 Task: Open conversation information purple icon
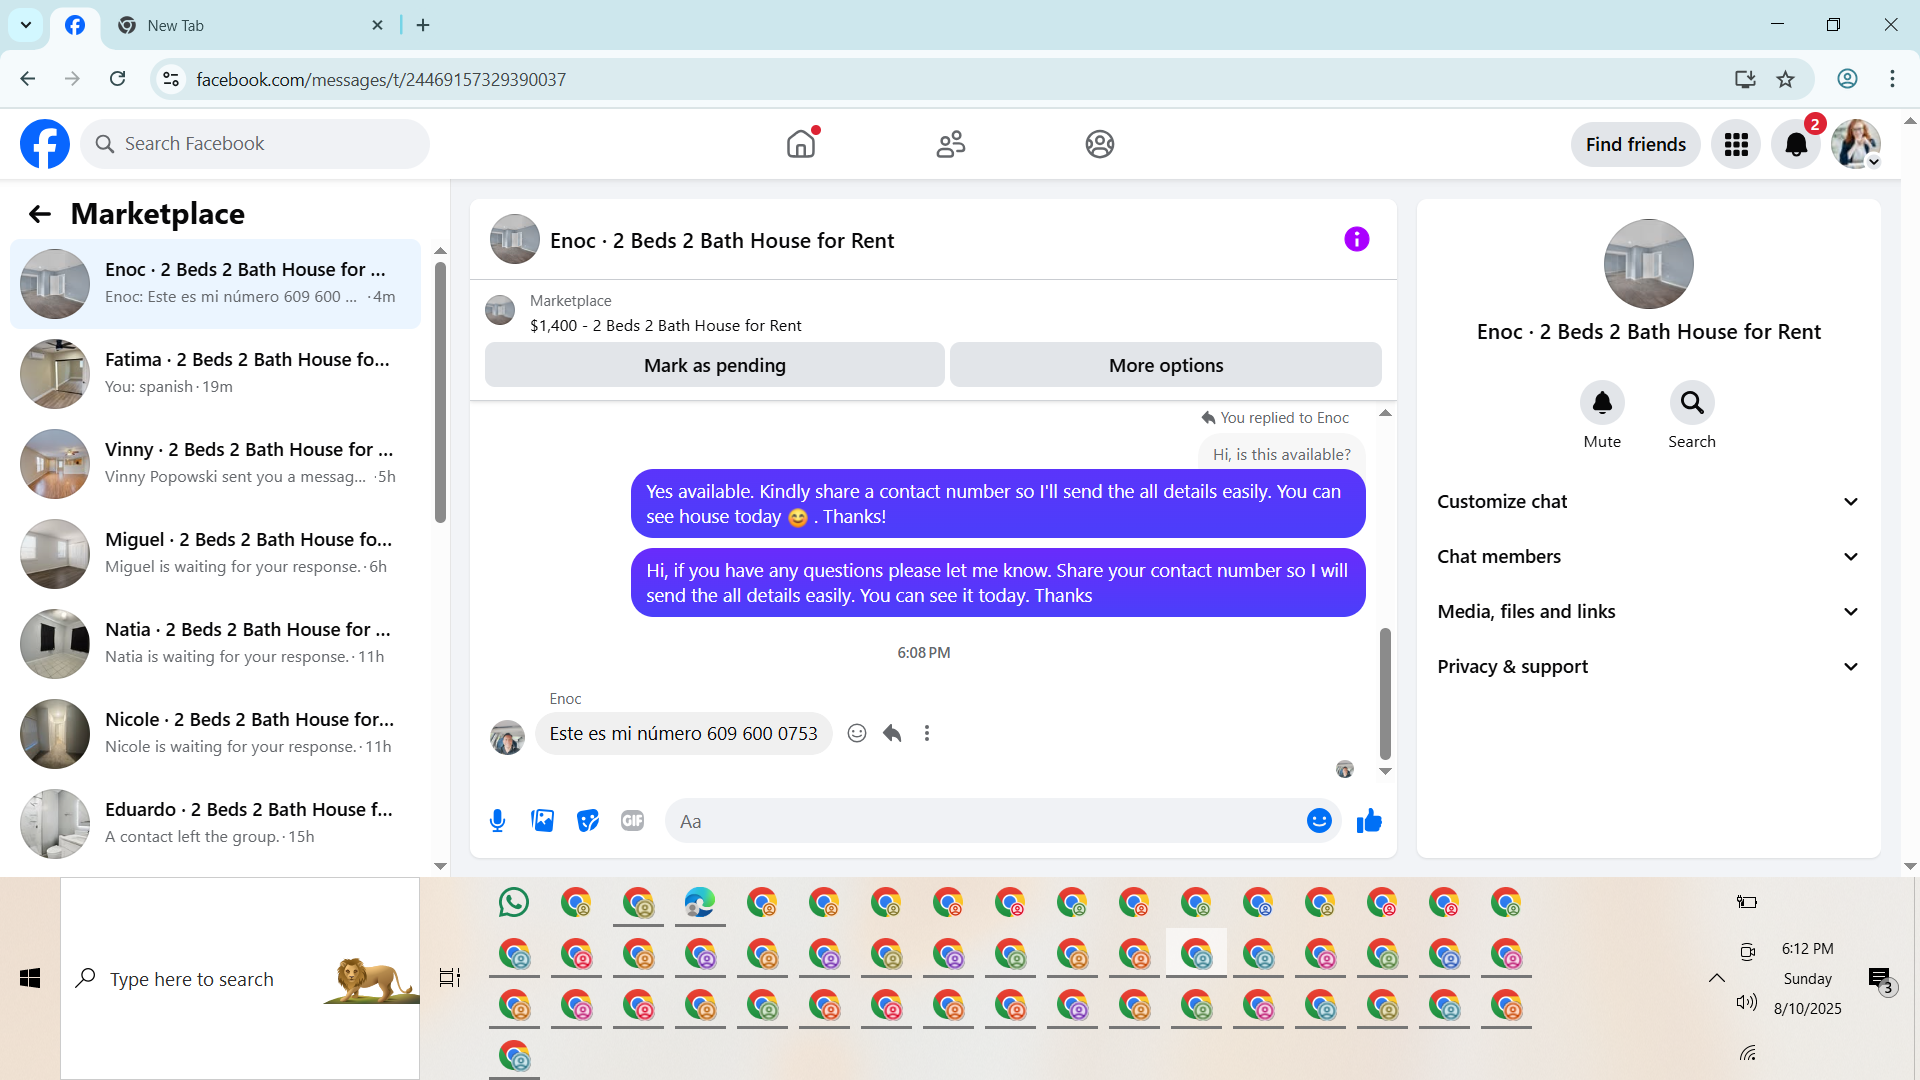1356,239
